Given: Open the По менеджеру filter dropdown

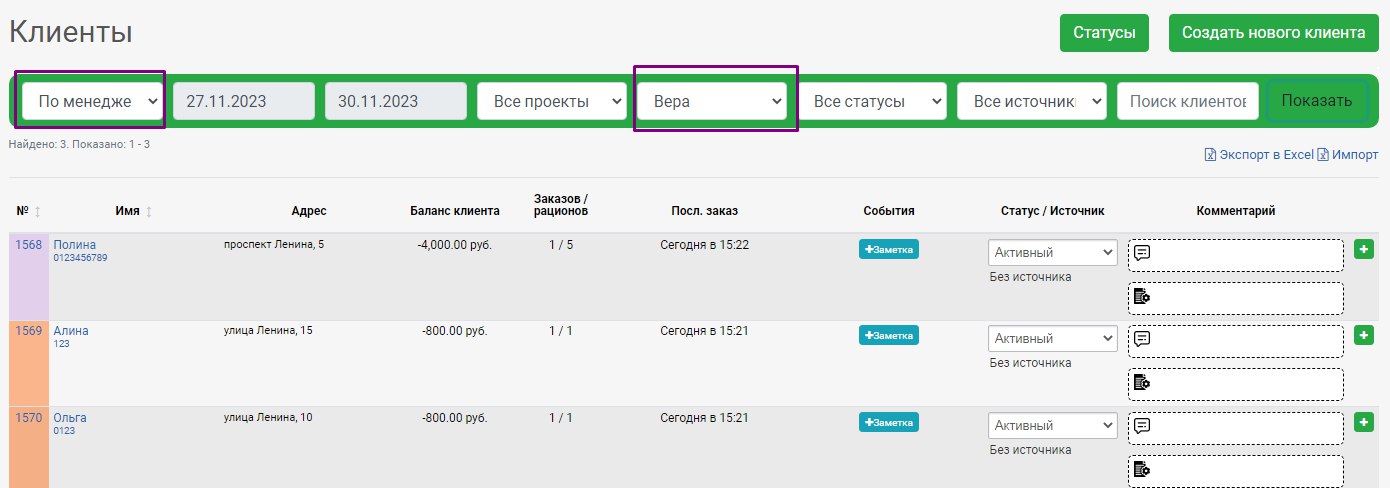Looking at the screenshot, I should [x=92, y=101].
